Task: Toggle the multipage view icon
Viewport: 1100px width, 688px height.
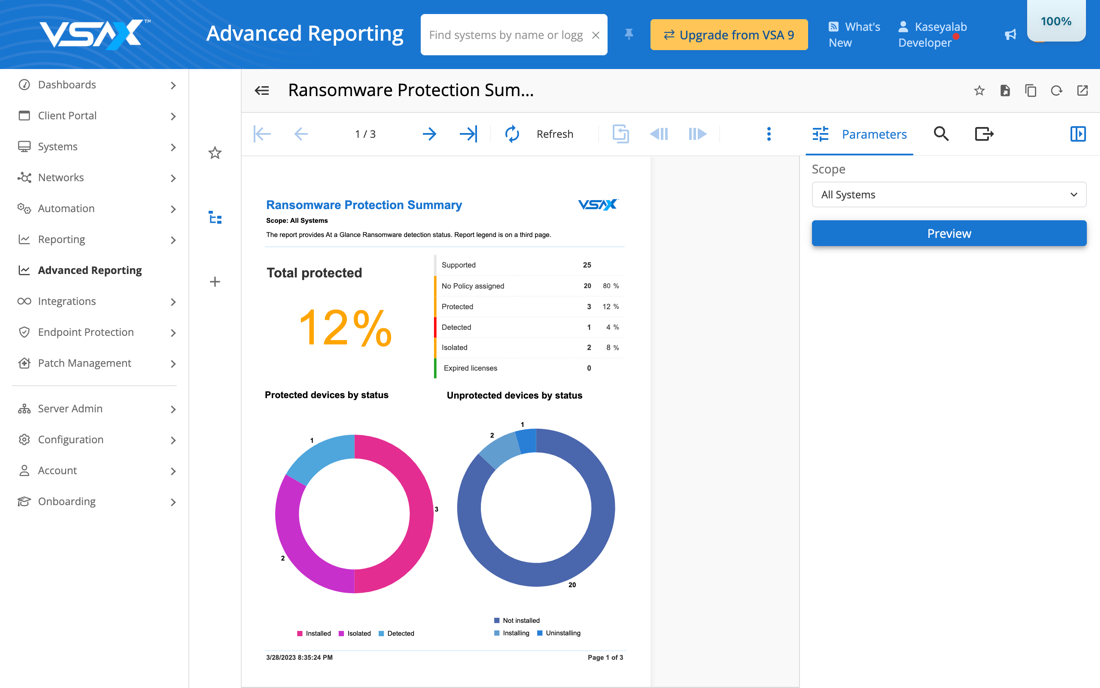Action: point(621,134)
